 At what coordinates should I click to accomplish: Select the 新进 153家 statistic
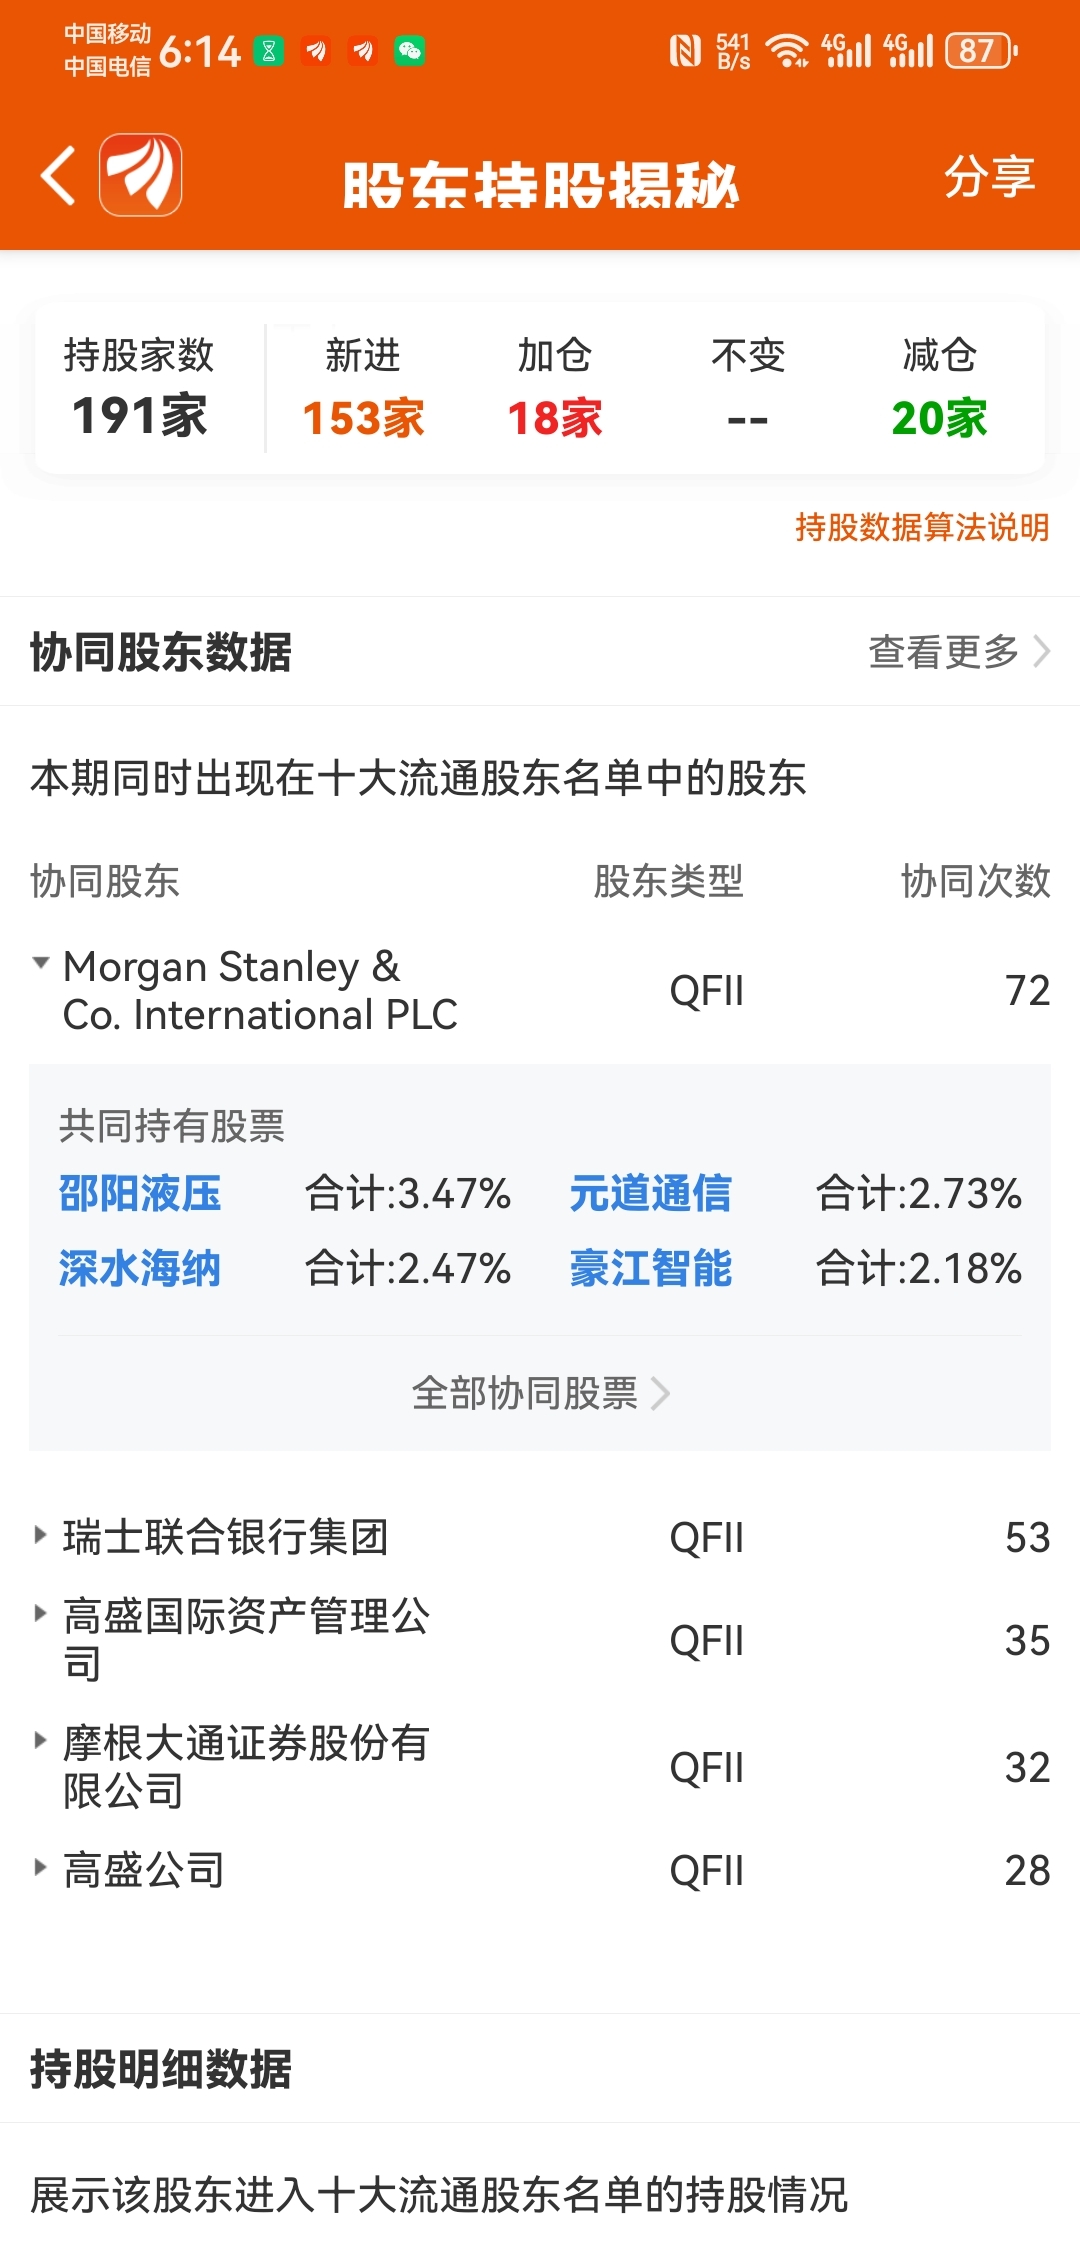click(x=363, y=388)
